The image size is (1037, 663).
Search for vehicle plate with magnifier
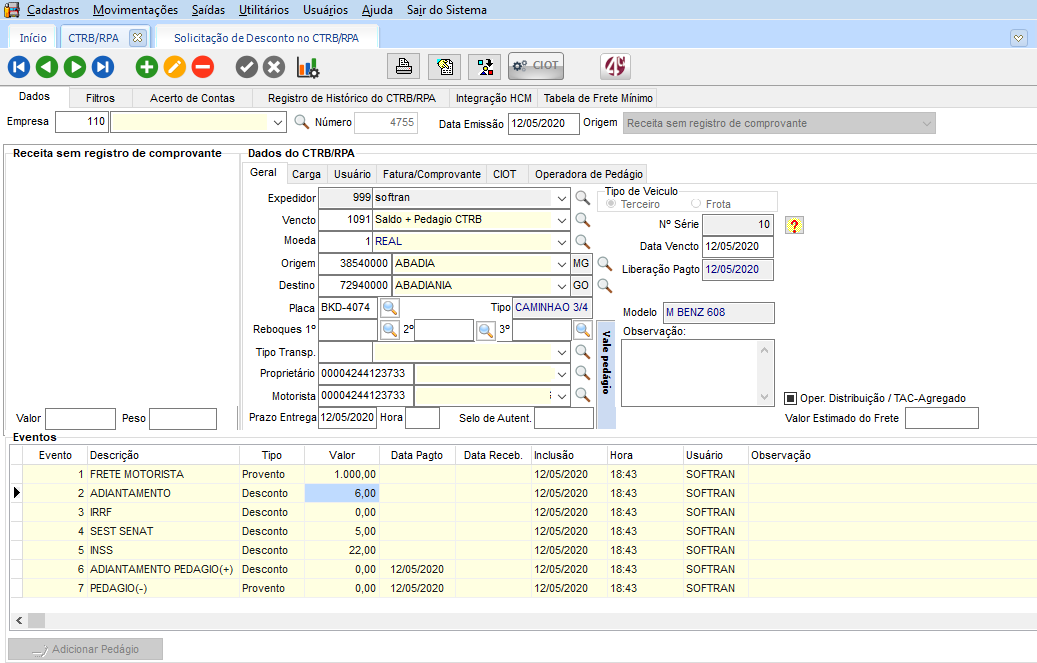click(x=390, y=307)
